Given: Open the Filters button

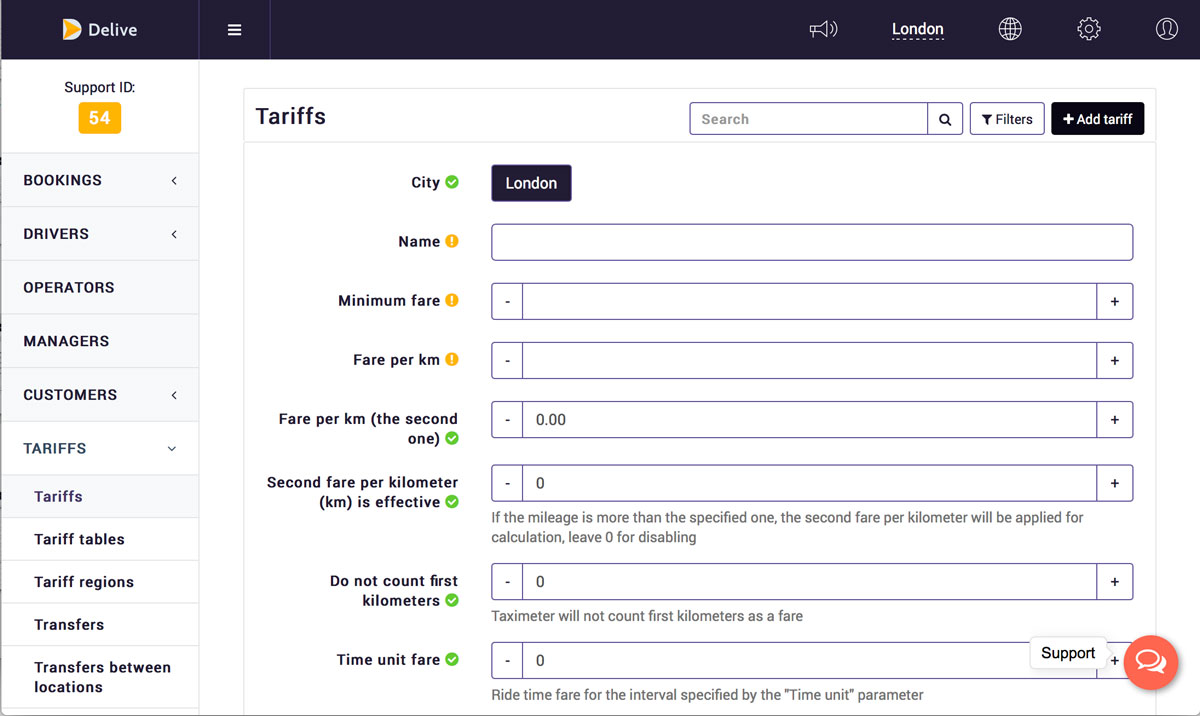Looking at the screenshot, I should click(1007, 119).
